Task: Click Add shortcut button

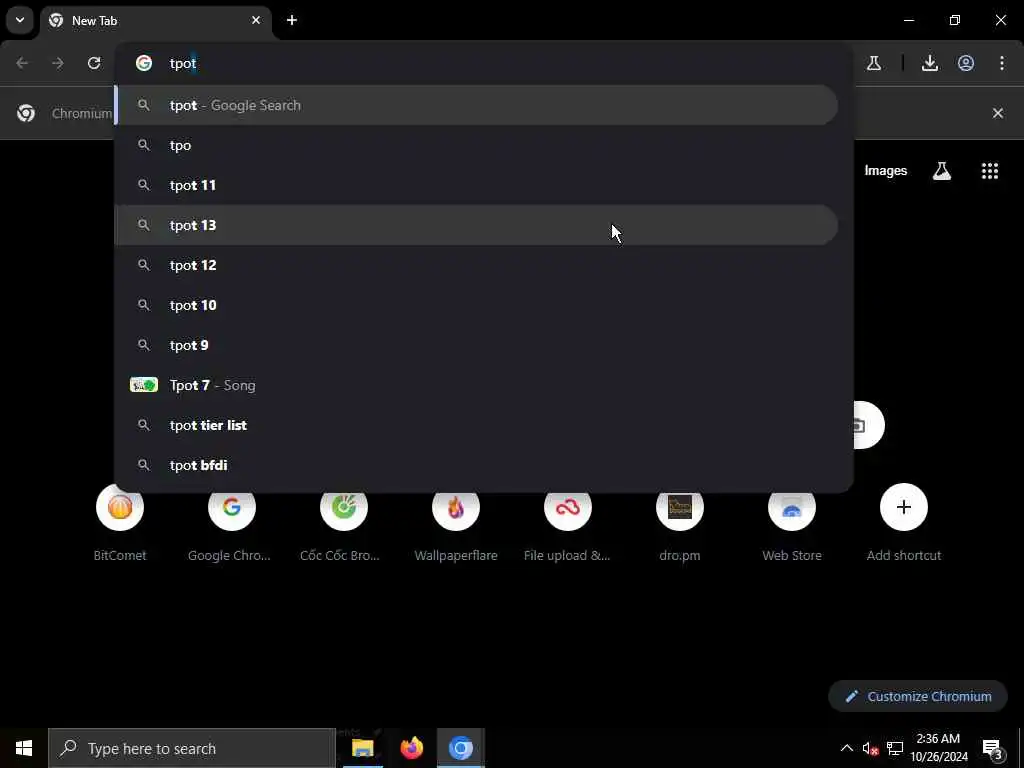Action: (x=904, y=522)
